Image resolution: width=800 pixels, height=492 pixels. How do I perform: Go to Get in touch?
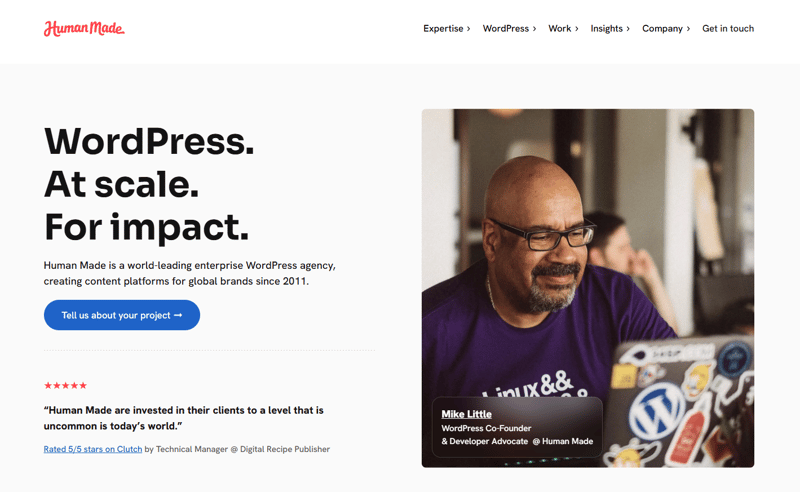click(x=728, y=29)
